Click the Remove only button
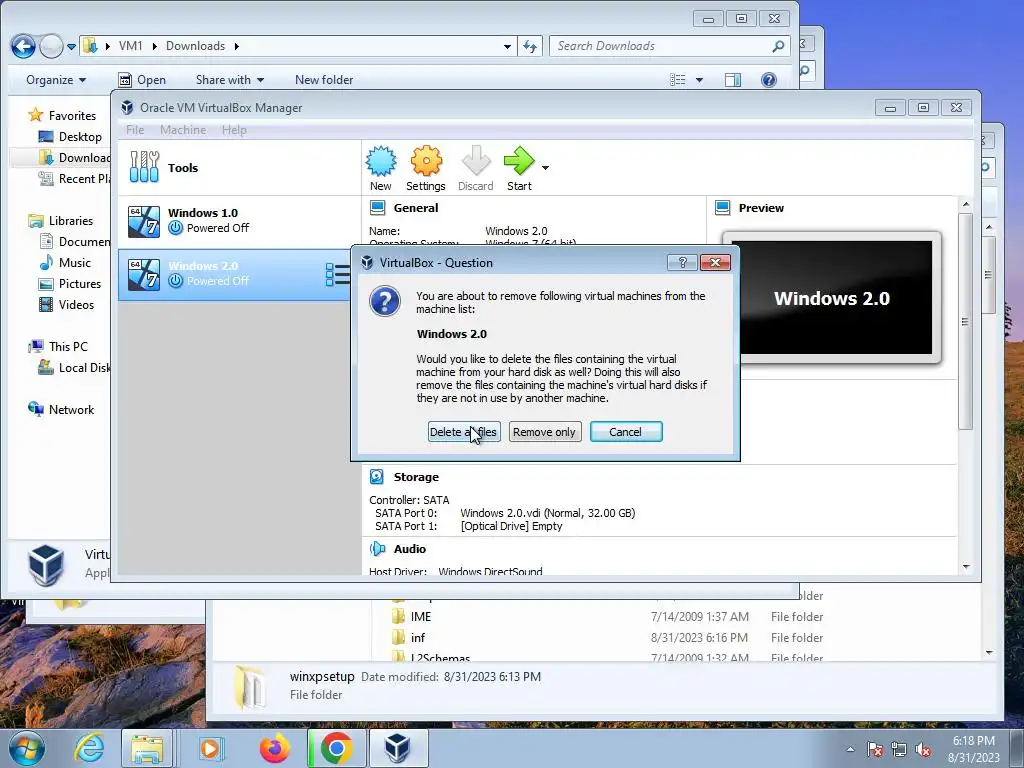Screen dimensions: 1024x768 point(544,432)
